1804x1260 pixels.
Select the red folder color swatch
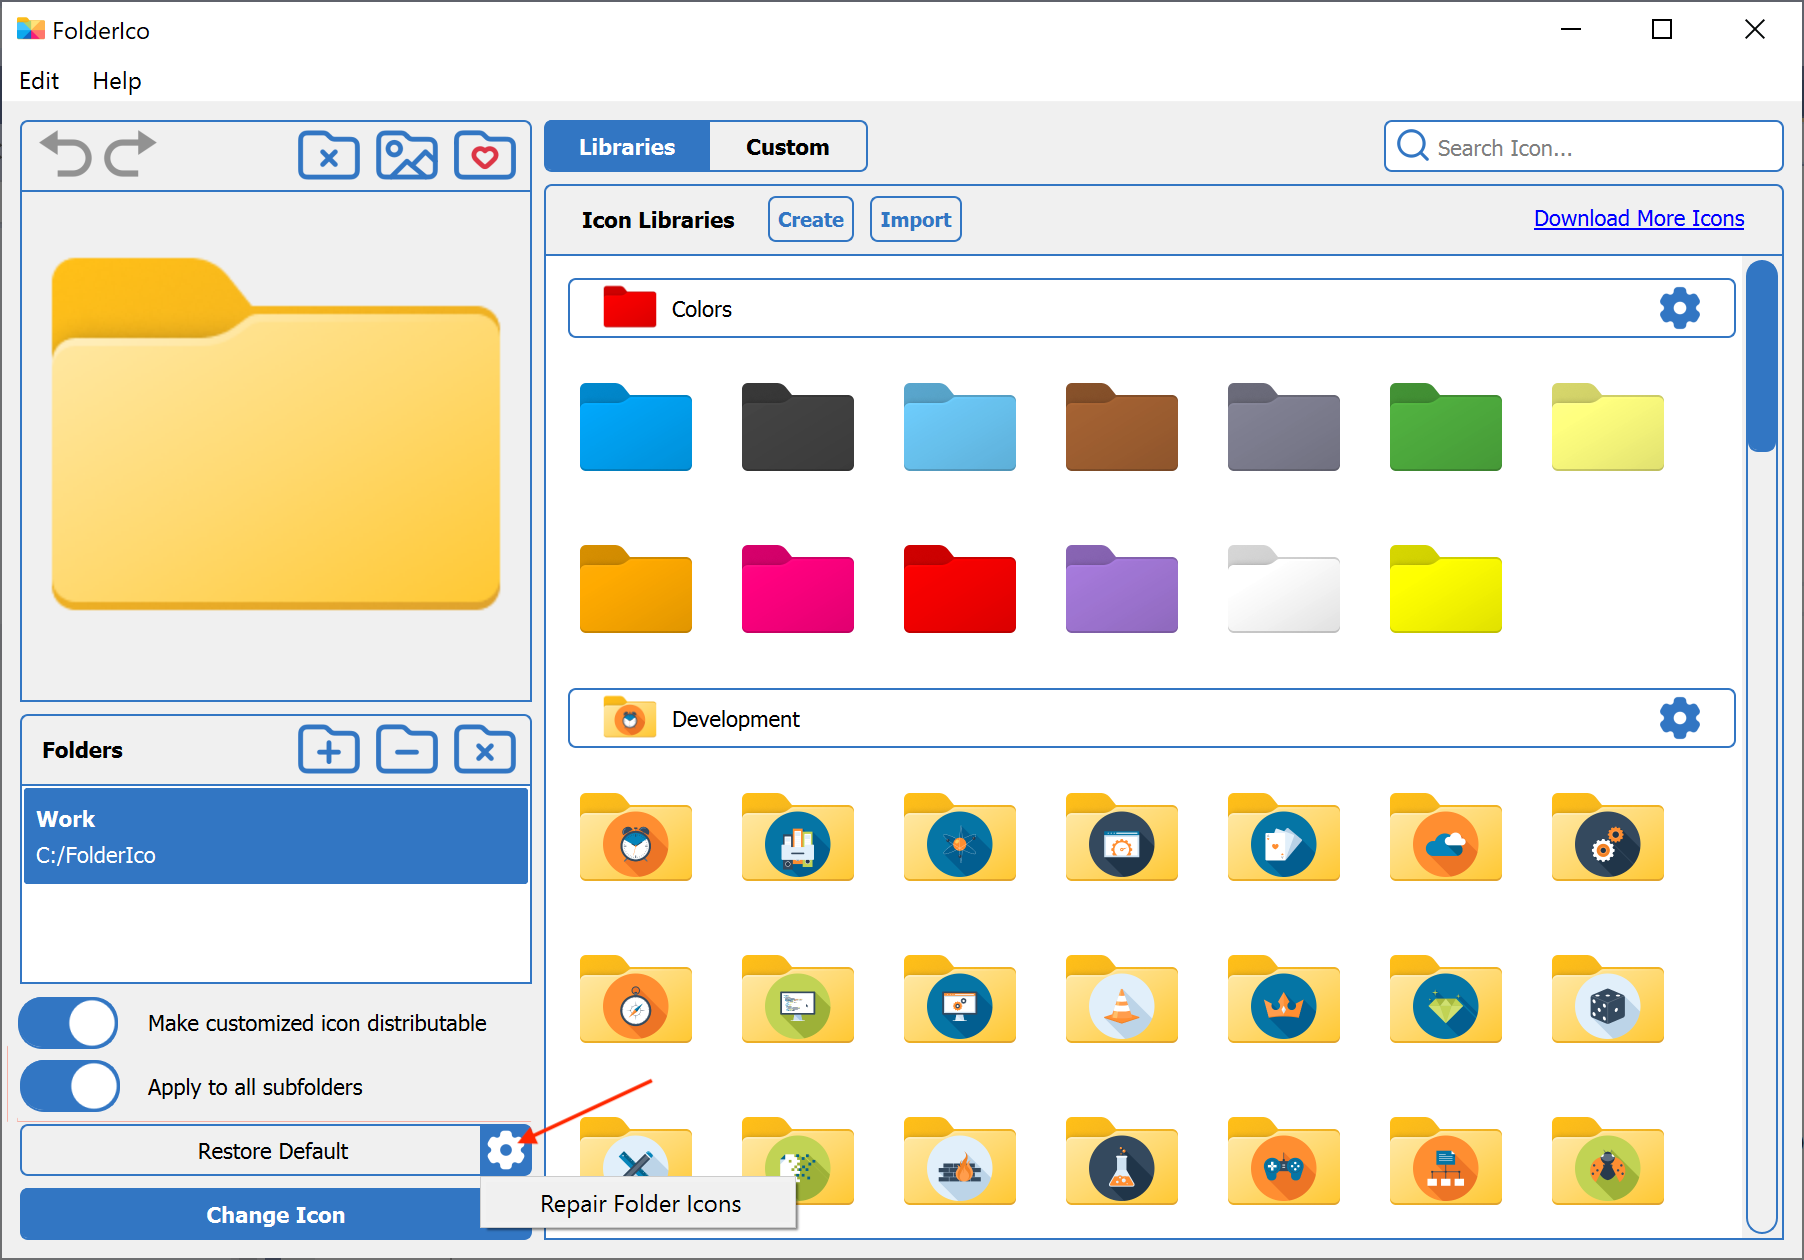(x=959, y=590)
